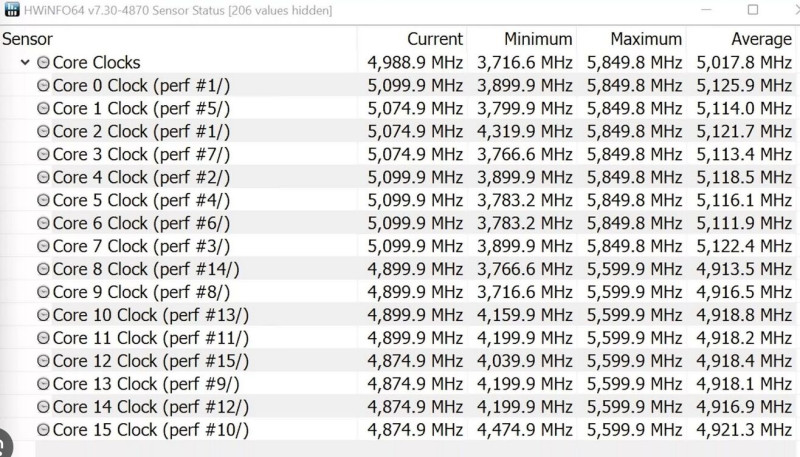Viewport: 800px width, 457px height.
Task: Select the Core 10 Clock (perf #13/) row
Action: (x=150, y=315)
